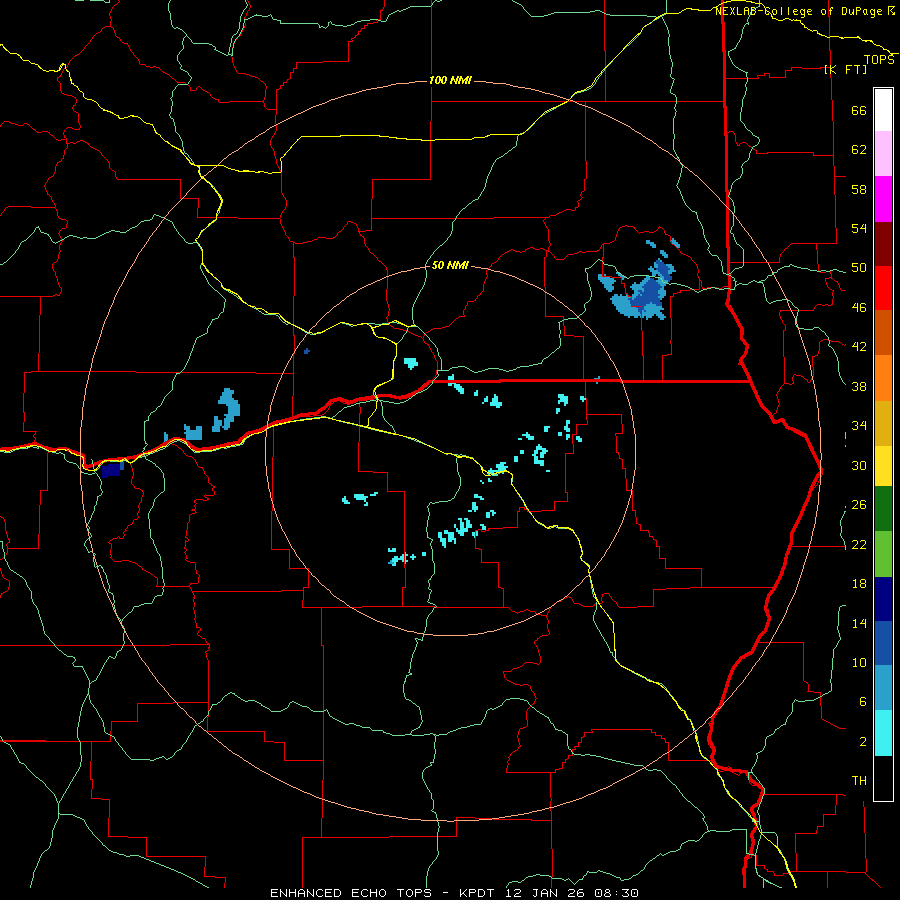Click the "54" legend value

pyautogui.click(x=859, y=229)
